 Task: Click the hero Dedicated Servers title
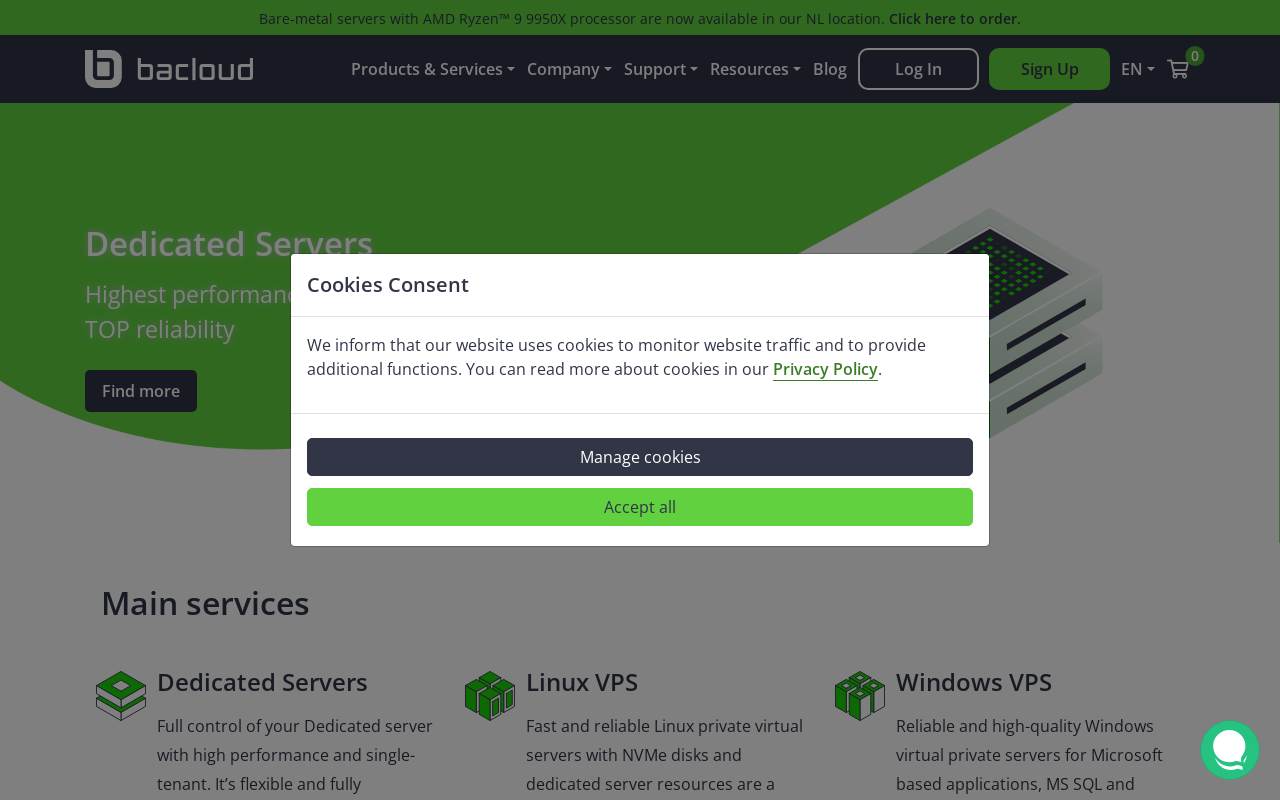coord(229,244)
